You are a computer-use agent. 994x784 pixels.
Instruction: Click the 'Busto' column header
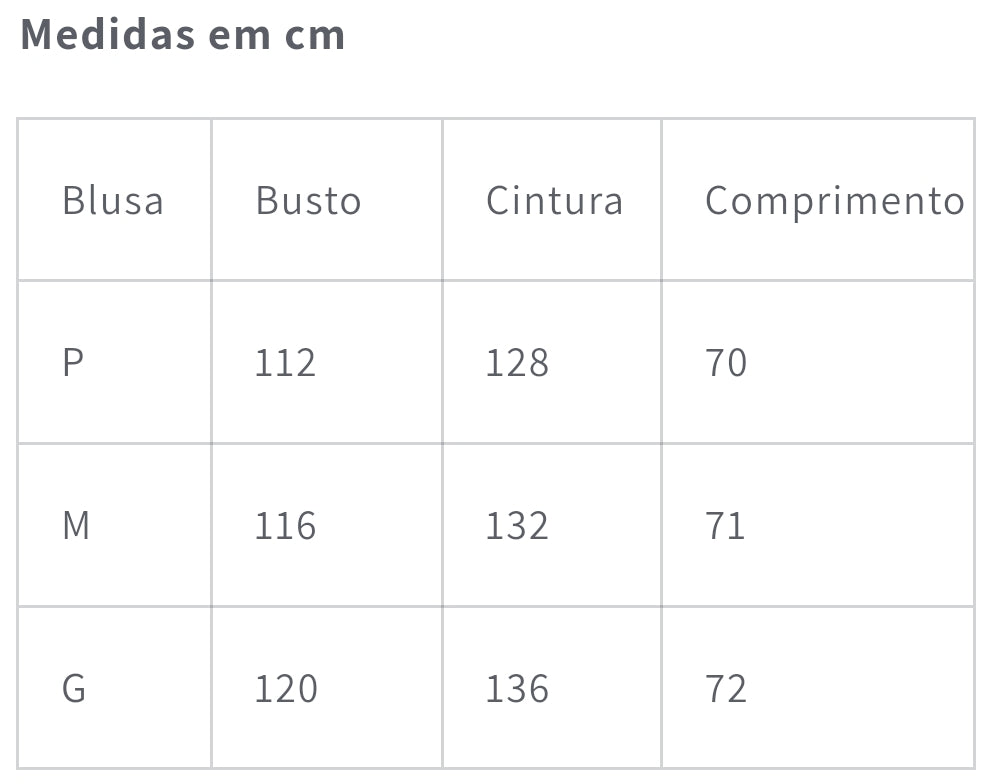[308, 200]
